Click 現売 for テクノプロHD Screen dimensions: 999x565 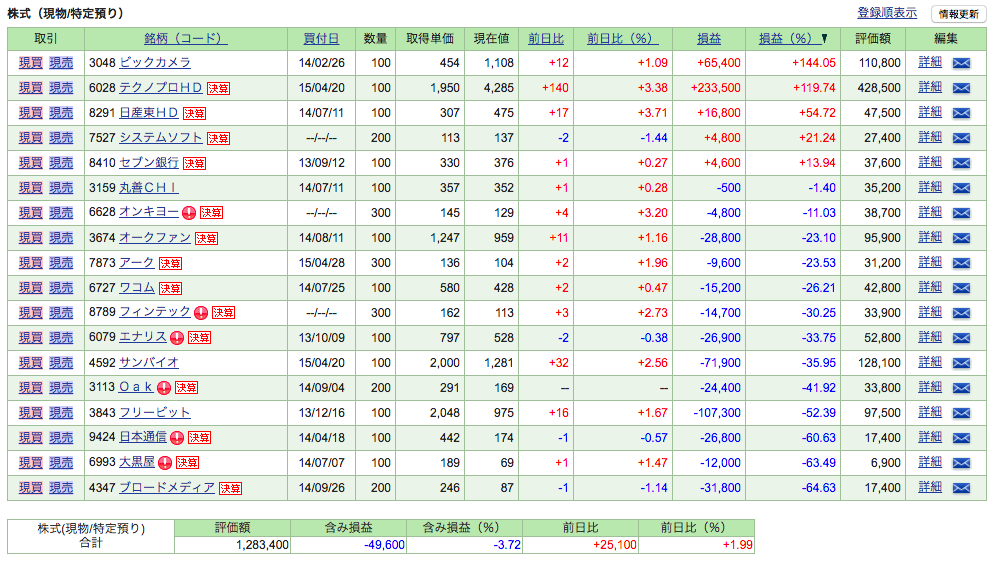pos(61,88)
